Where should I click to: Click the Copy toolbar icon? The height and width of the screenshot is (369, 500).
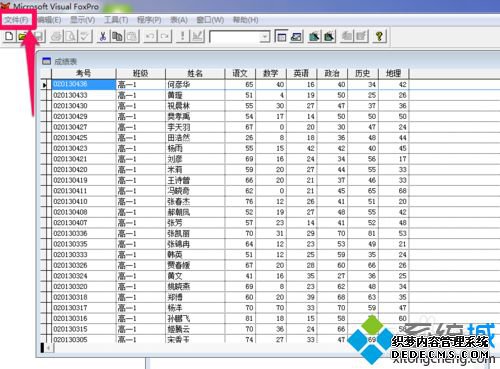pos(117,36)
